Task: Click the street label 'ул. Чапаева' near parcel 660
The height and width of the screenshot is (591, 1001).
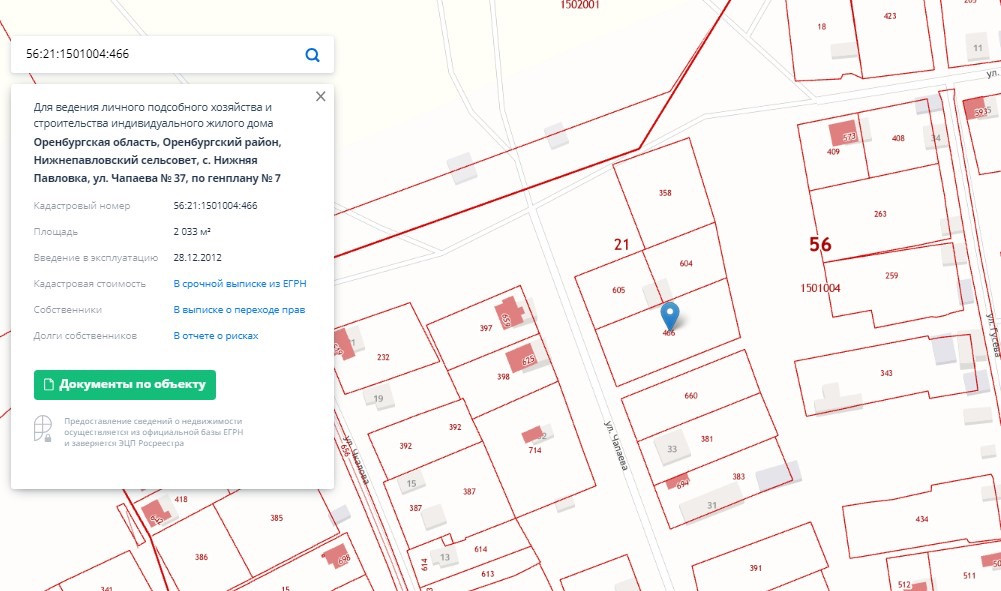Action: pos(616,445)
